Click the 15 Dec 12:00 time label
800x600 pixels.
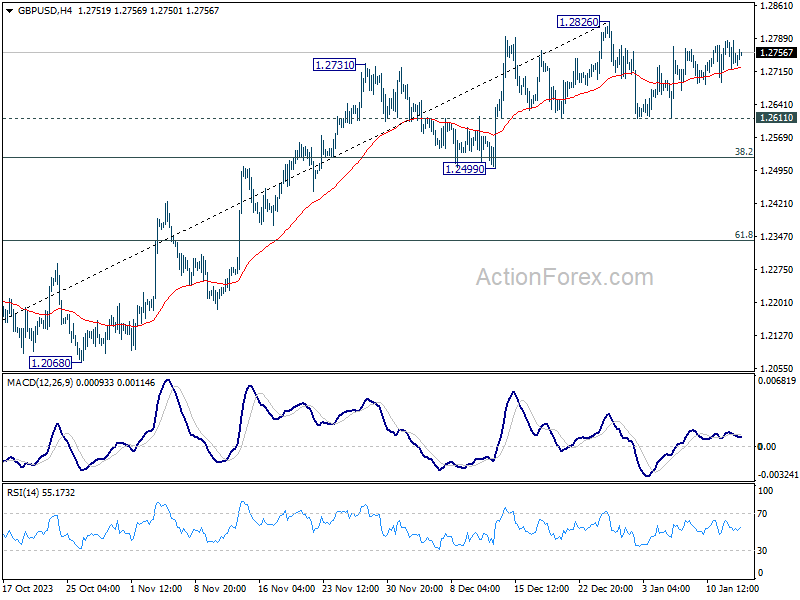pyautogui.click(x=541, y=588)
